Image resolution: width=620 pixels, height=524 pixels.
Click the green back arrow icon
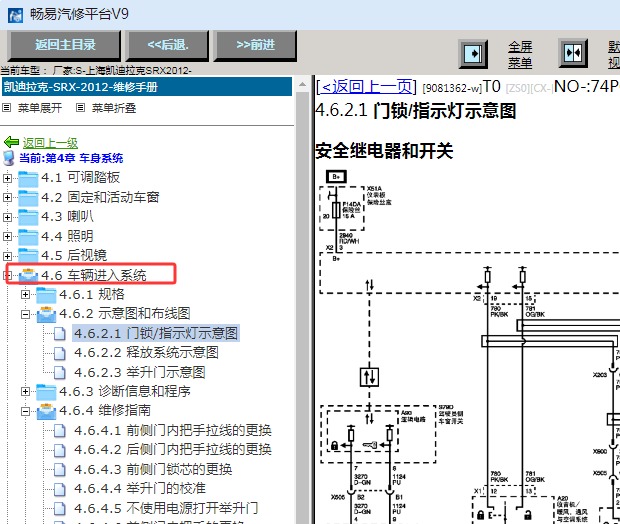pyautogui.click(x=11, y=142)
